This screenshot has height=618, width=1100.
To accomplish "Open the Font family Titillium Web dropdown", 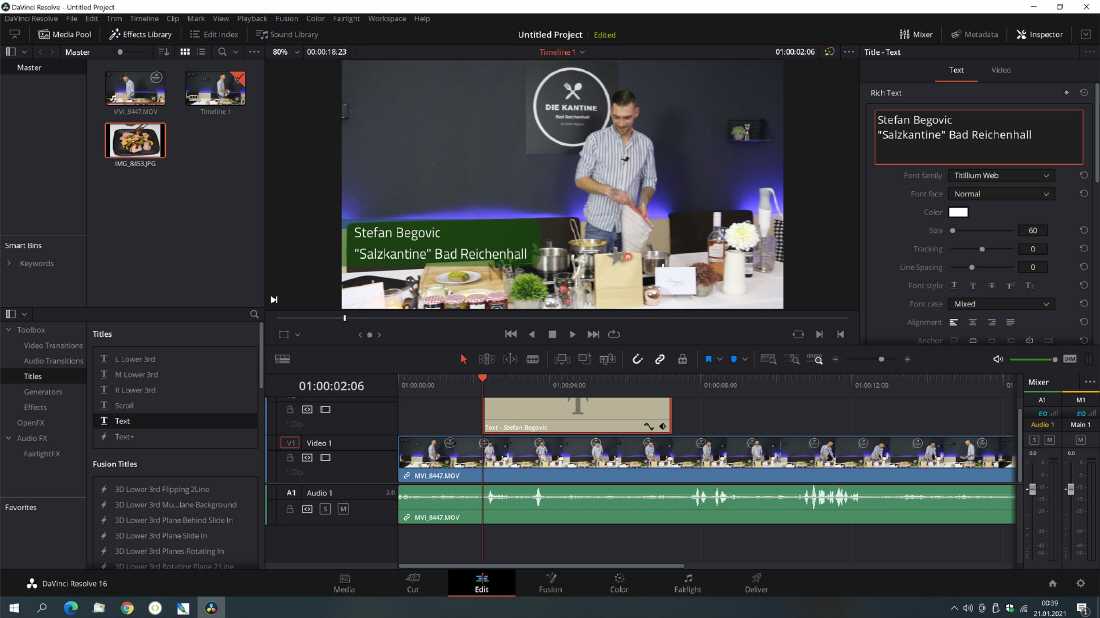I will (1001, 175).
